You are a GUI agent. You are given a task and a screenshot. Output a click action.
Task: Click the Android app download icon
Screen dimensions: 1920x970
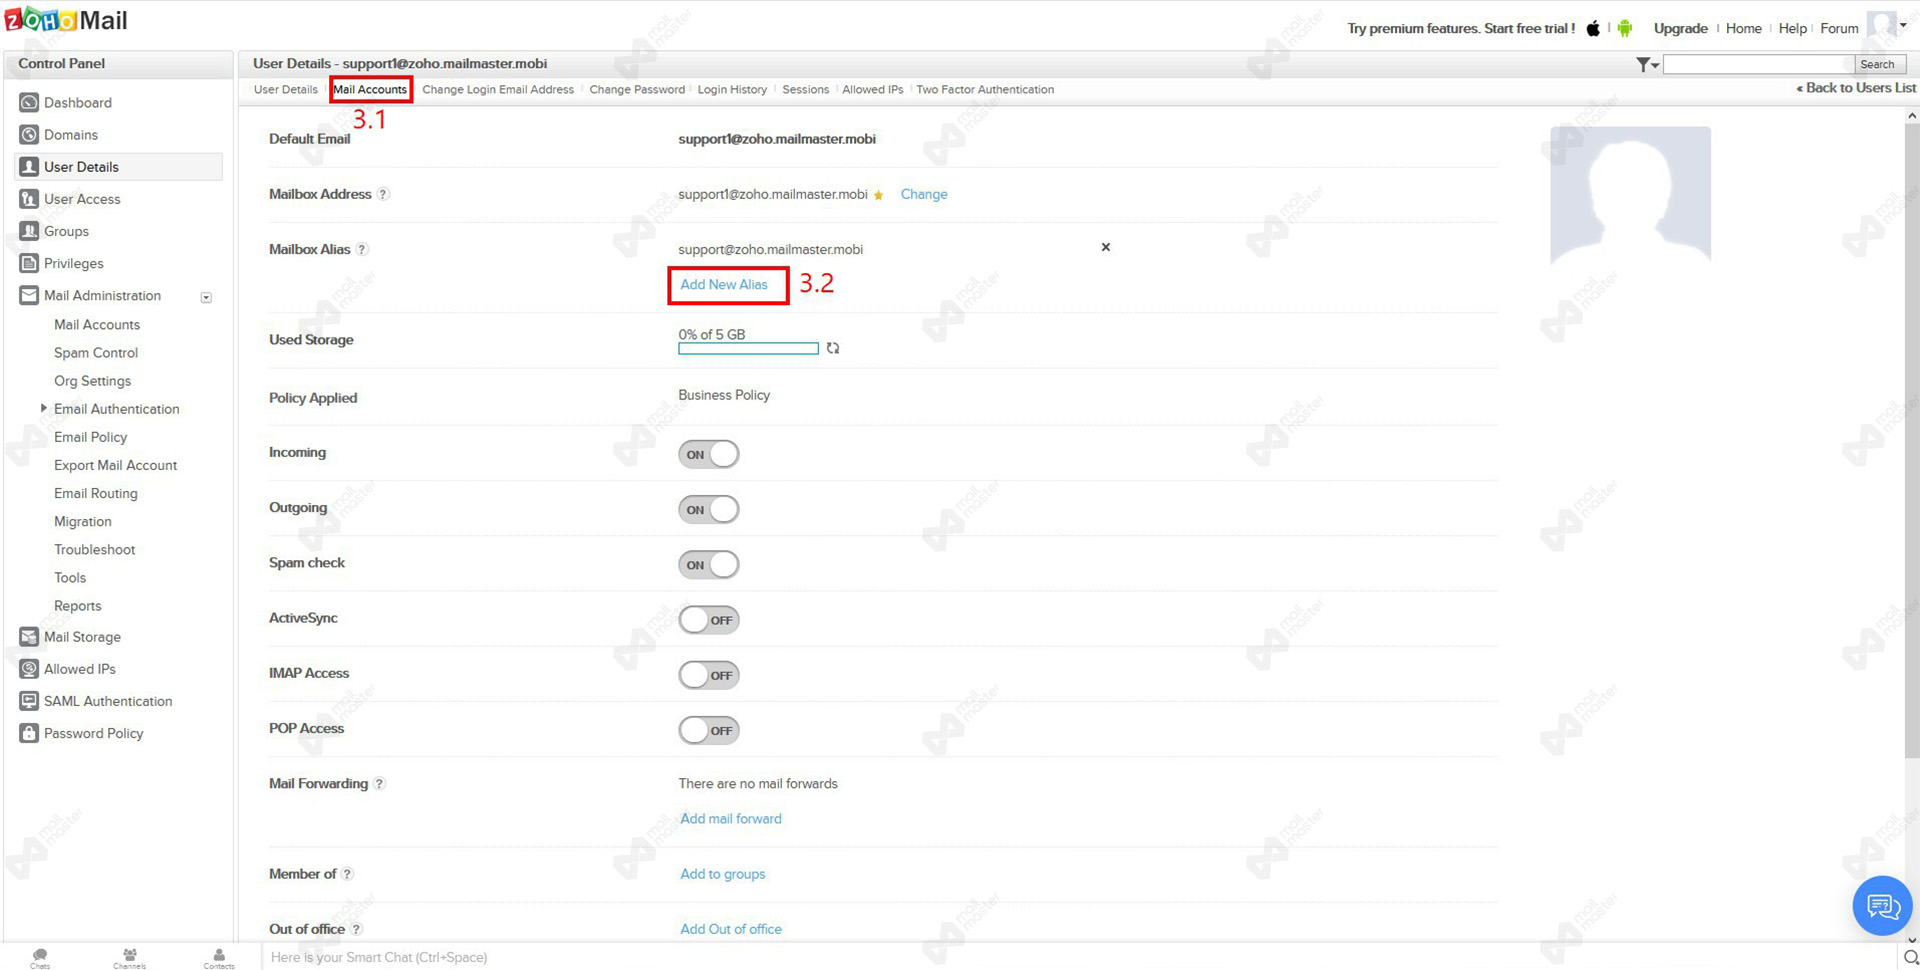click(1625, 28)
